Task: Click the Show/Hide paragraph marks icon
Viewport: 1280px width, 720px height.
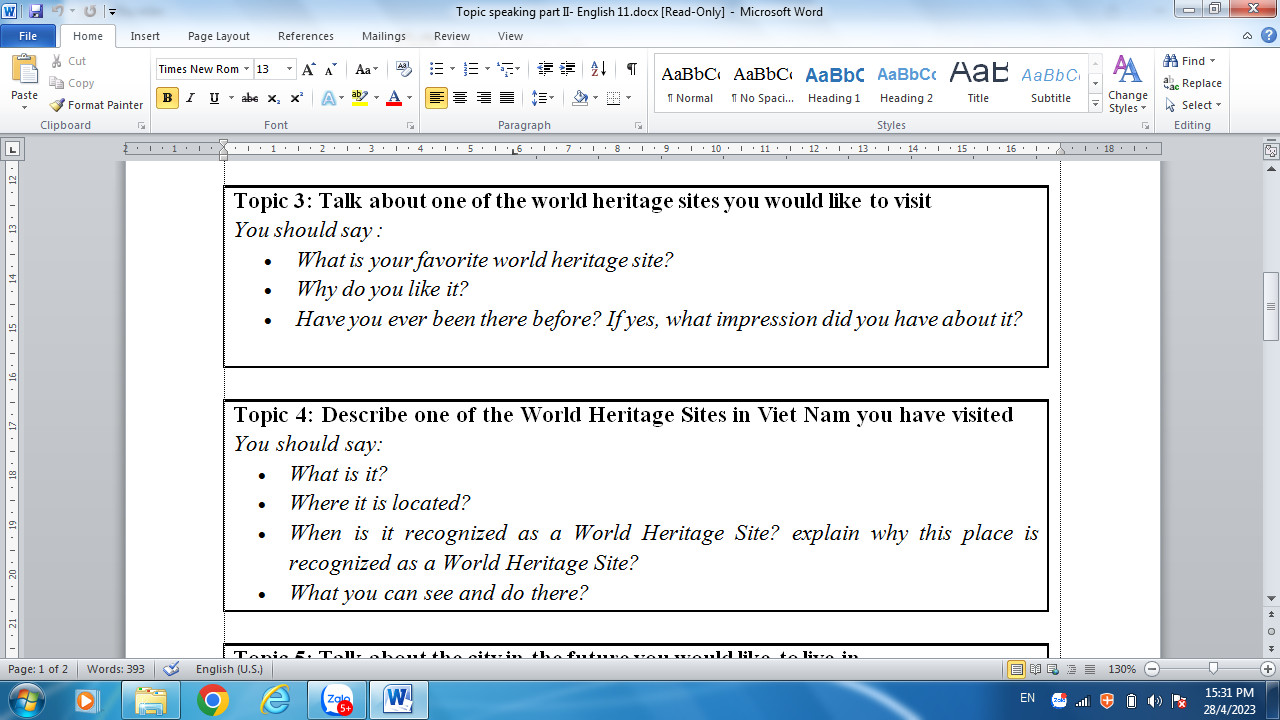Action: coord(631,69)
